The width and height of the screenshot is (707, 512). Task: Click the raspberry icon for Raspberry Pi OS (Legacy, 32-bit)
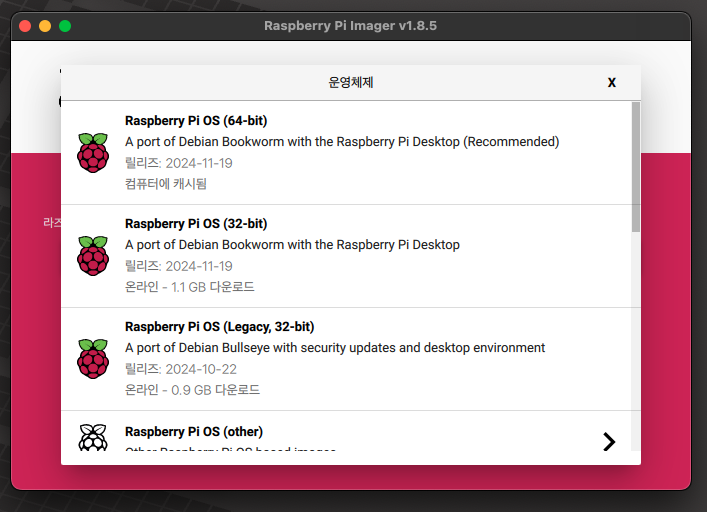[x=93, y=359]
